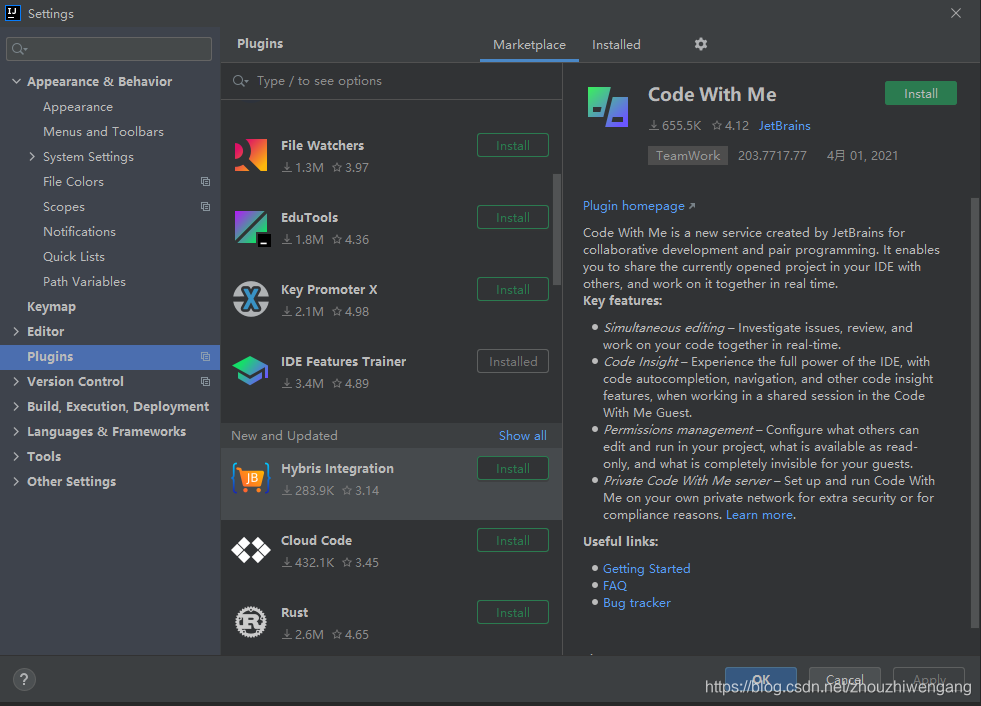
Task: Open the Learn more link
Action: coord(760,514)
